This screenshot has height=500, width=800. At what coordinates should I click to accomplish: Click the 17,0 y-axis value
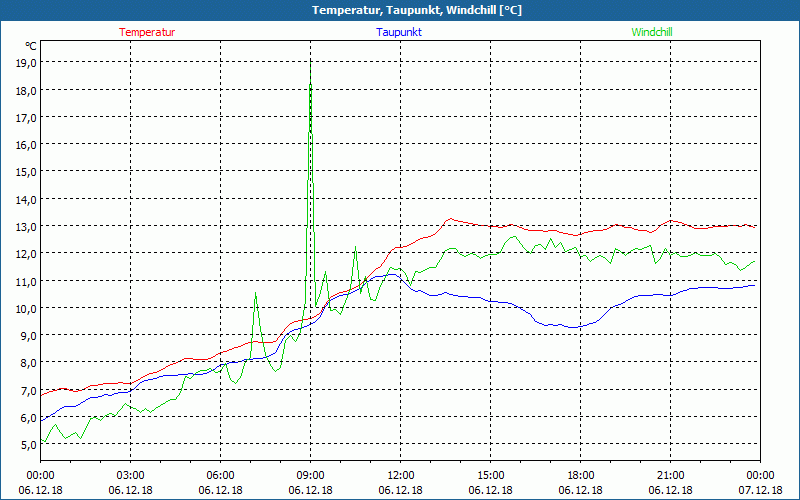pyautogui.click(x=26, y=118)
